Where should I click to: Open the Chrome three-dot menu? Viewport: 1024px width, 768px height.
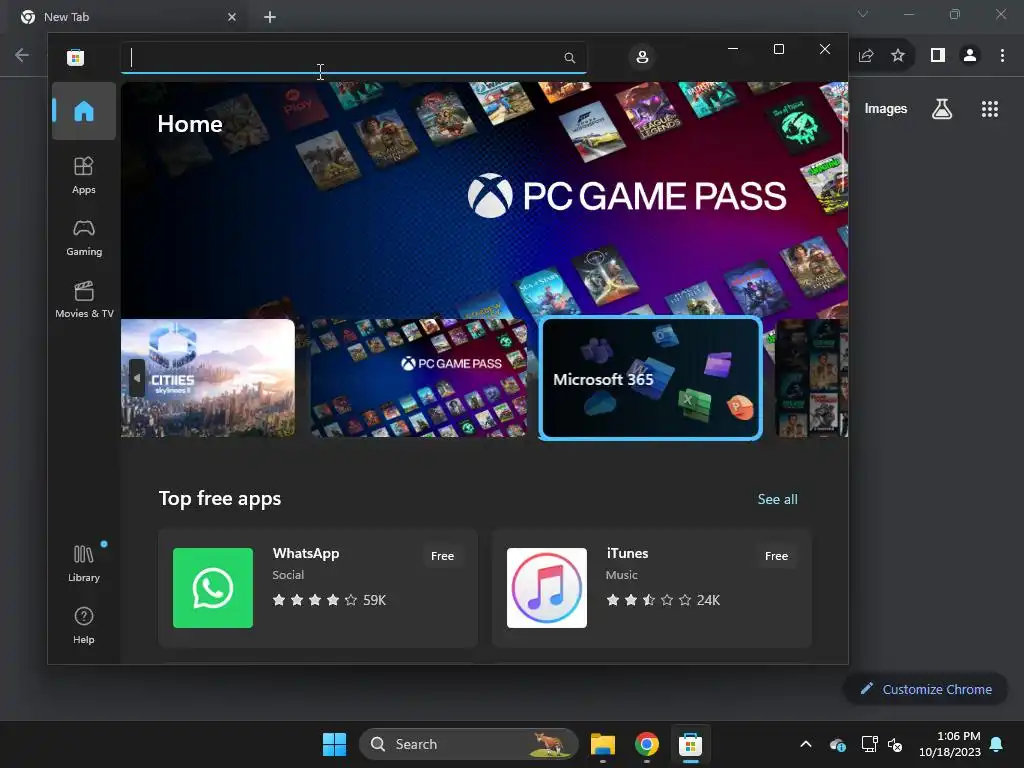click(1002, 56)
